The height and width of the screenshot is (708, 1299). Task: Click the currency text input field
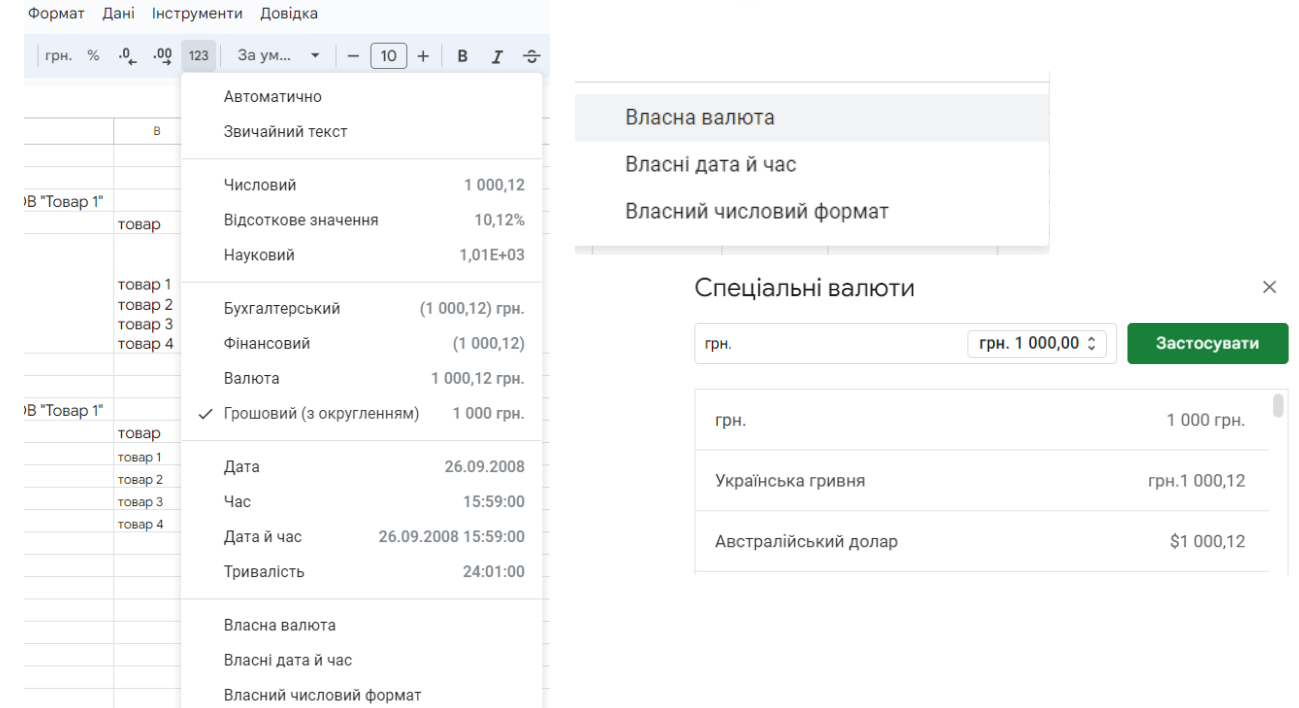(828, 343)
